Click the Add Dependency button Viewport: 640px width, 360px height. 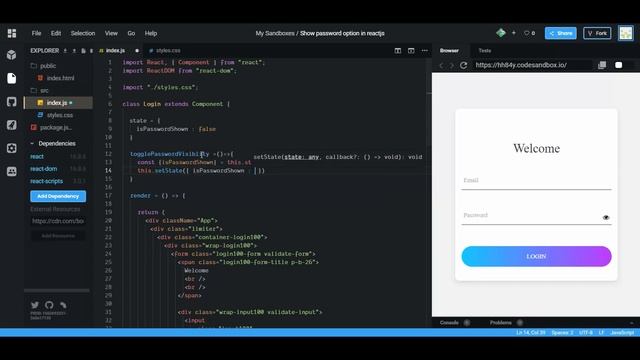pyautogui.click(x=58, y=196)
